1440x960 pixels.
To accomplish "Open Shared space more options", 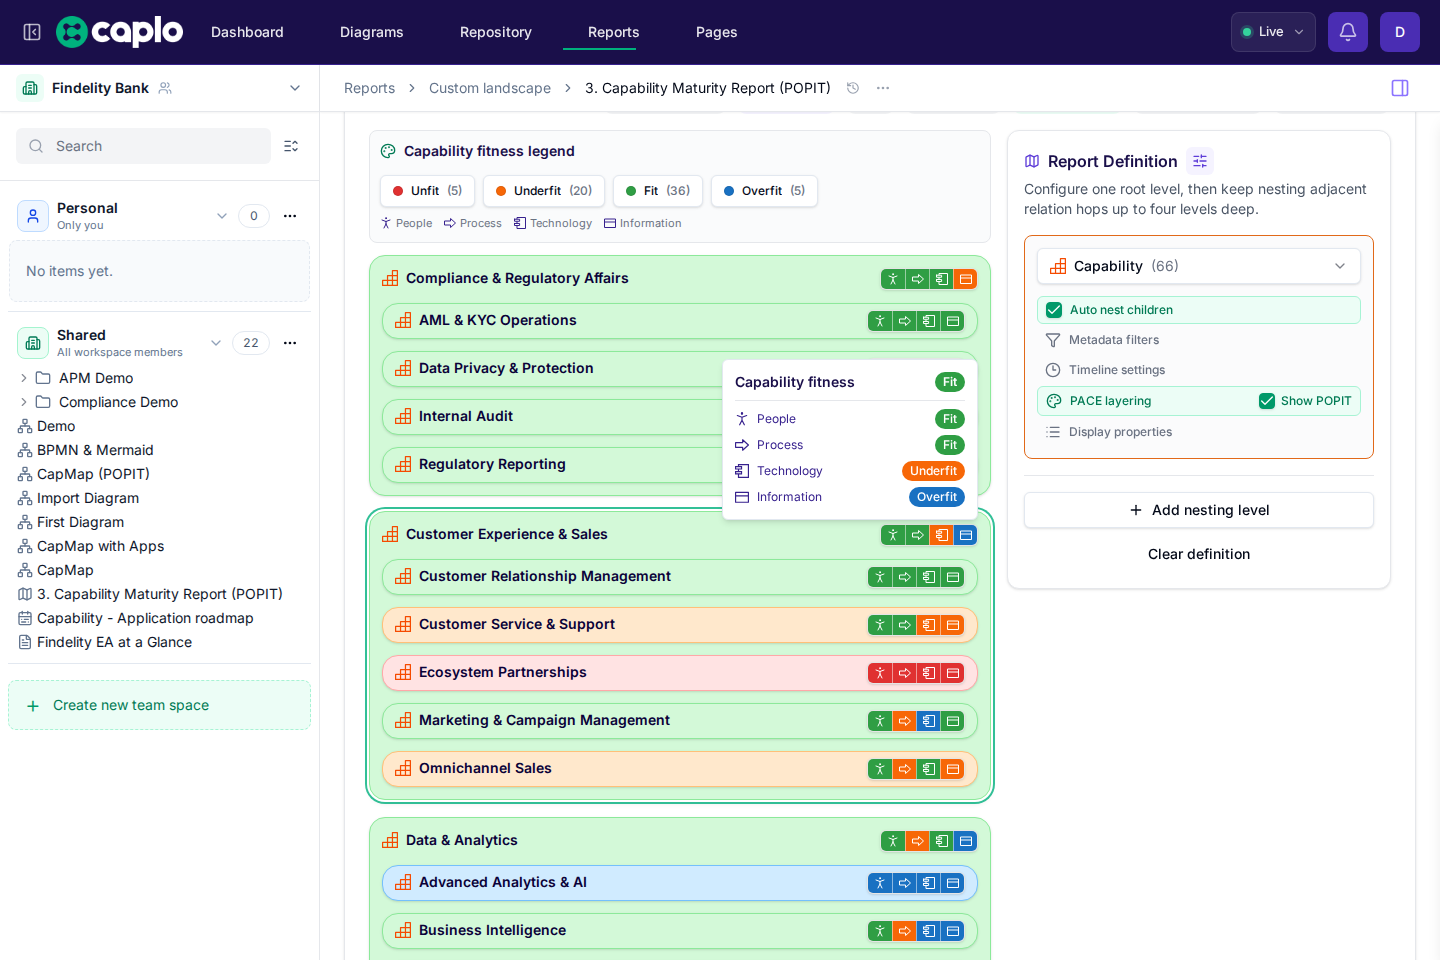I will pyautogui.click(x=290, y=343).
